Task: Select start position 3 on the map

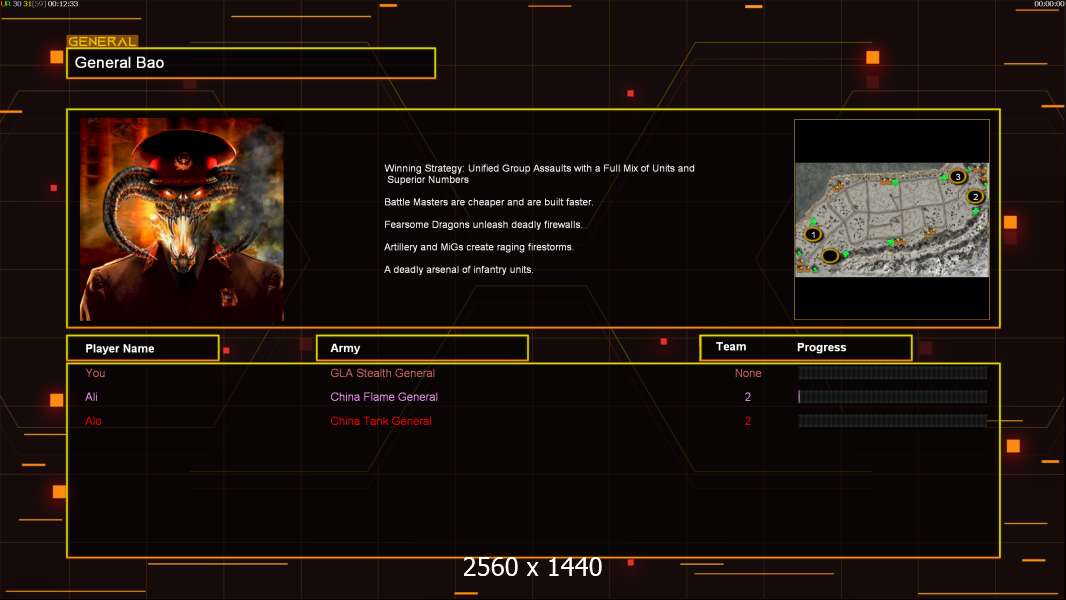Action: tap(958, 177)
